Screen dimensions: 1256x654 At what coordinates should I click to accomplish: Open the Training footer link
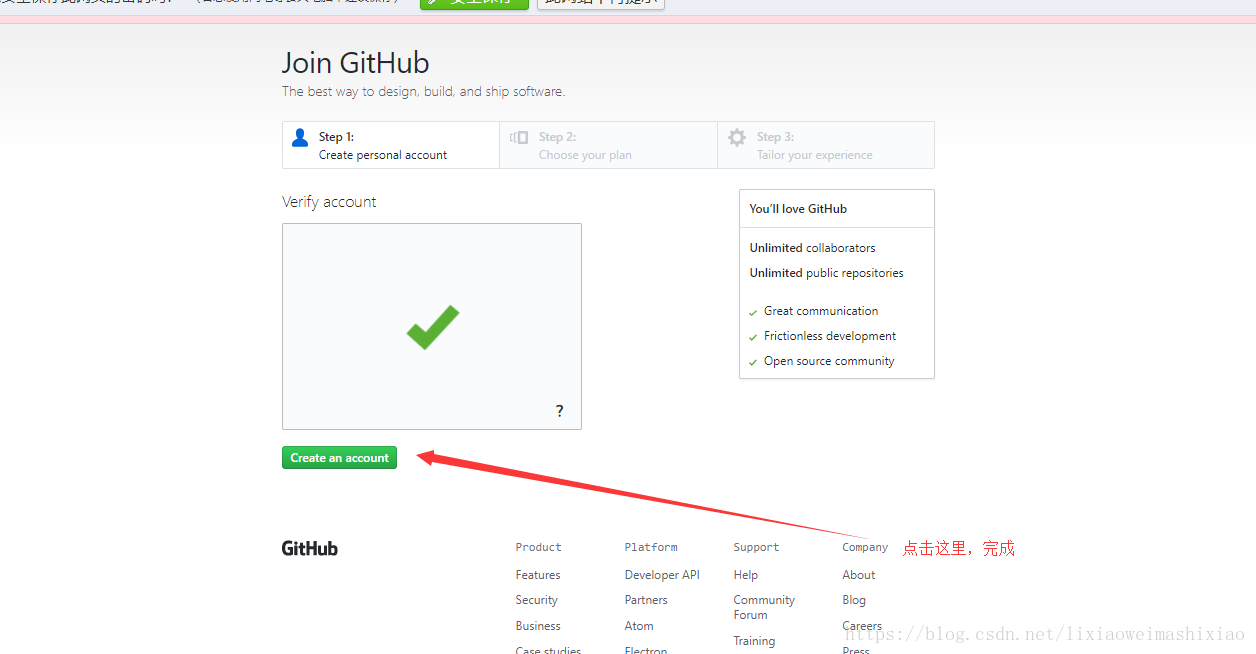pos(754,641)
